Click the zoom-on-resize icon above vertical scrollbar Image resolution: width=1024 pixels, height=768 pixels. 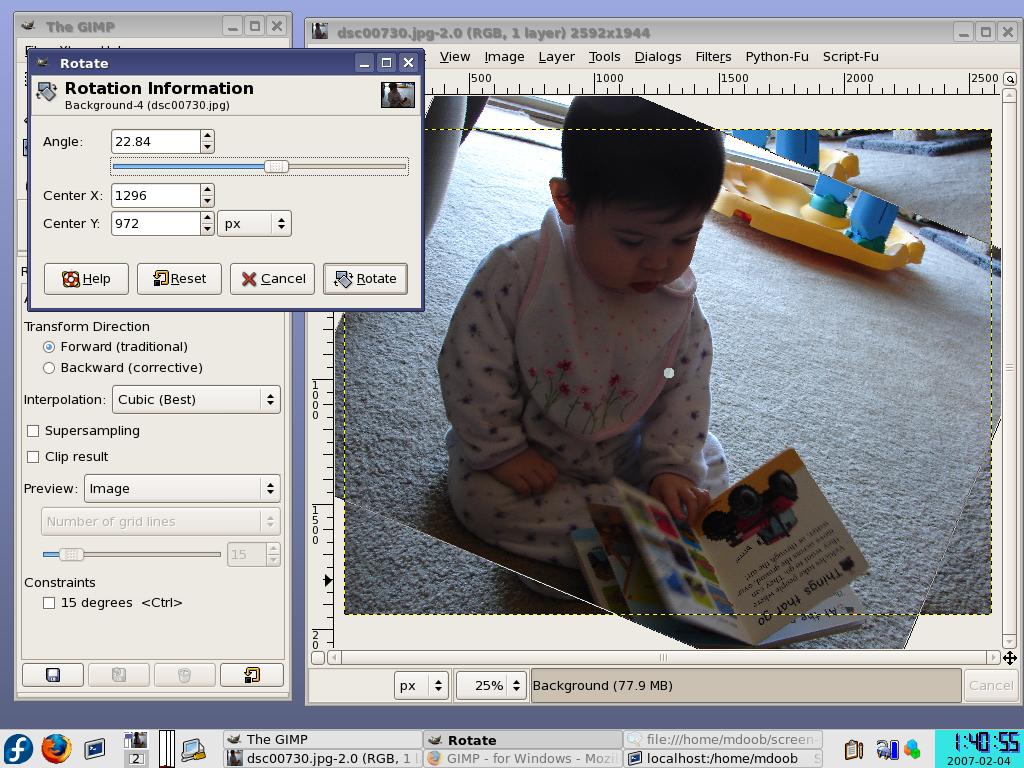[x=1009, y=79]
